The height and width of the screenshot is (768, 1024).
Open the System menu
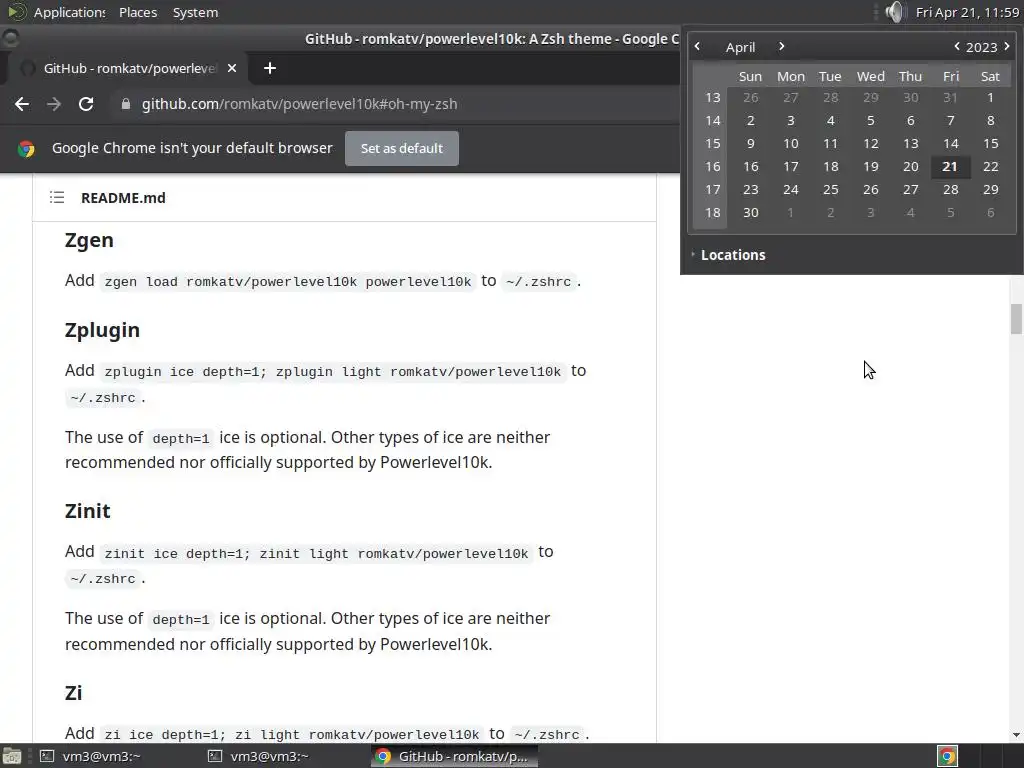195,12
